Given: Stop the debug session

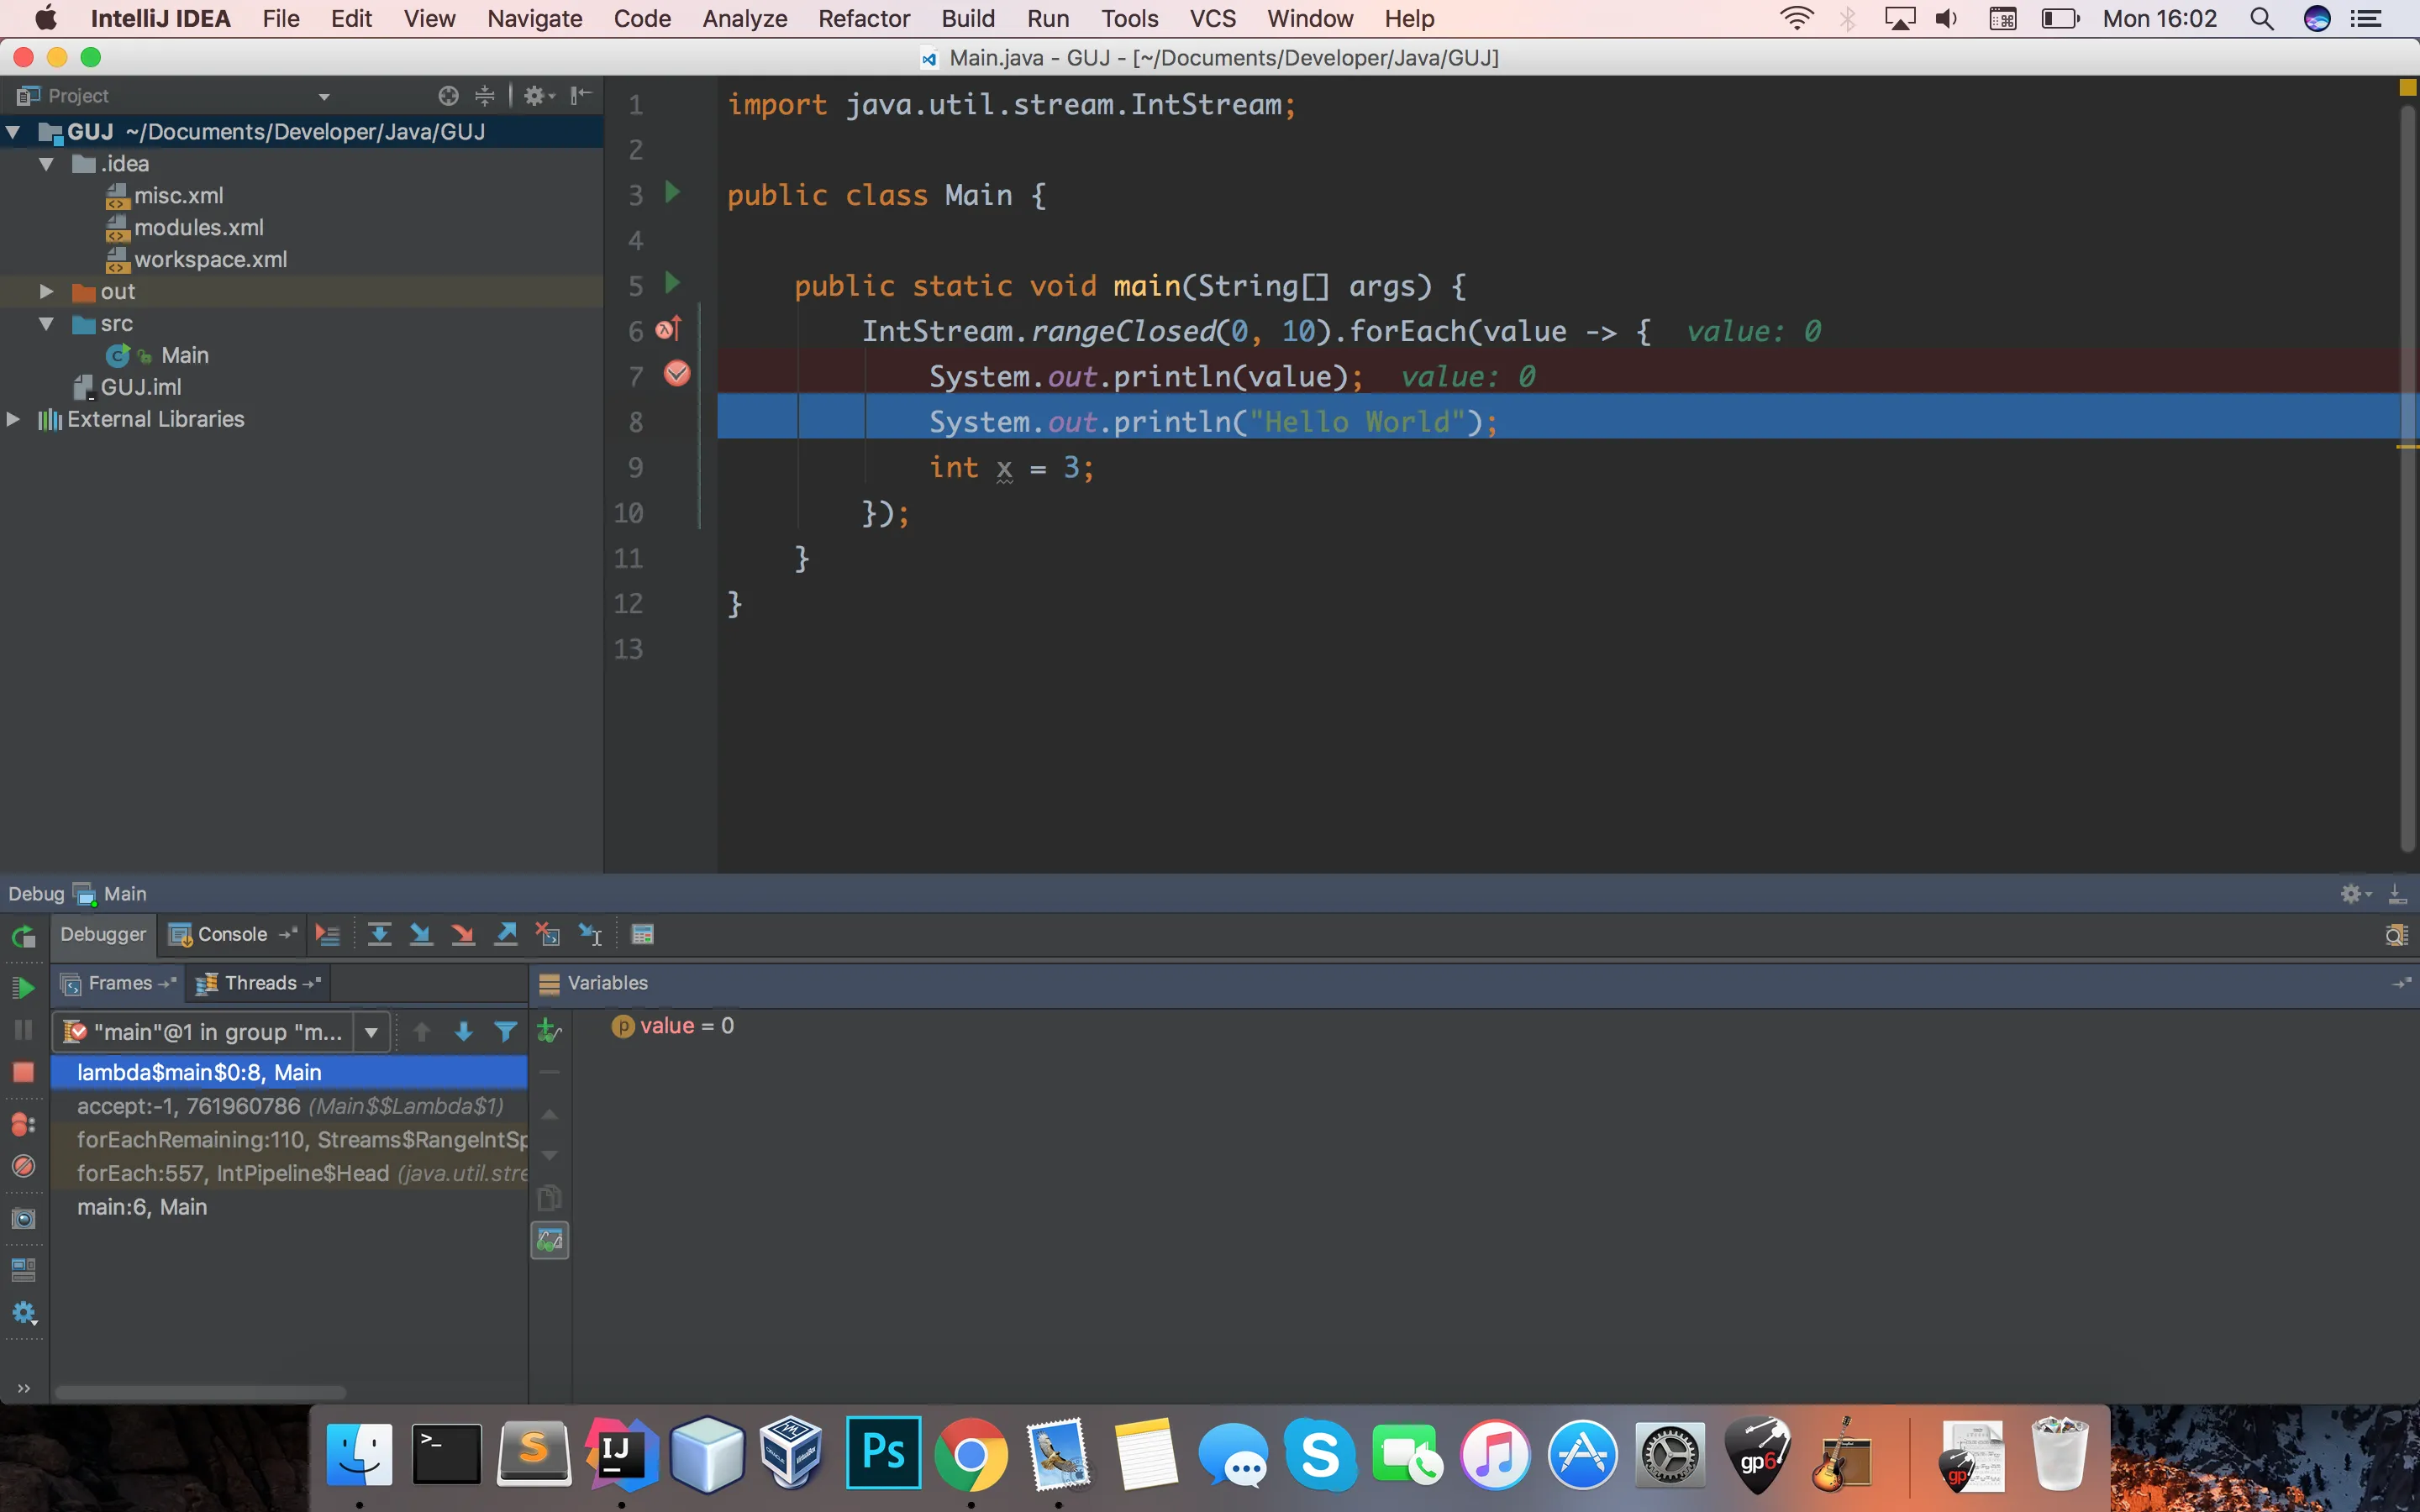Looking at the screenshot, I should click(23, 1072).
